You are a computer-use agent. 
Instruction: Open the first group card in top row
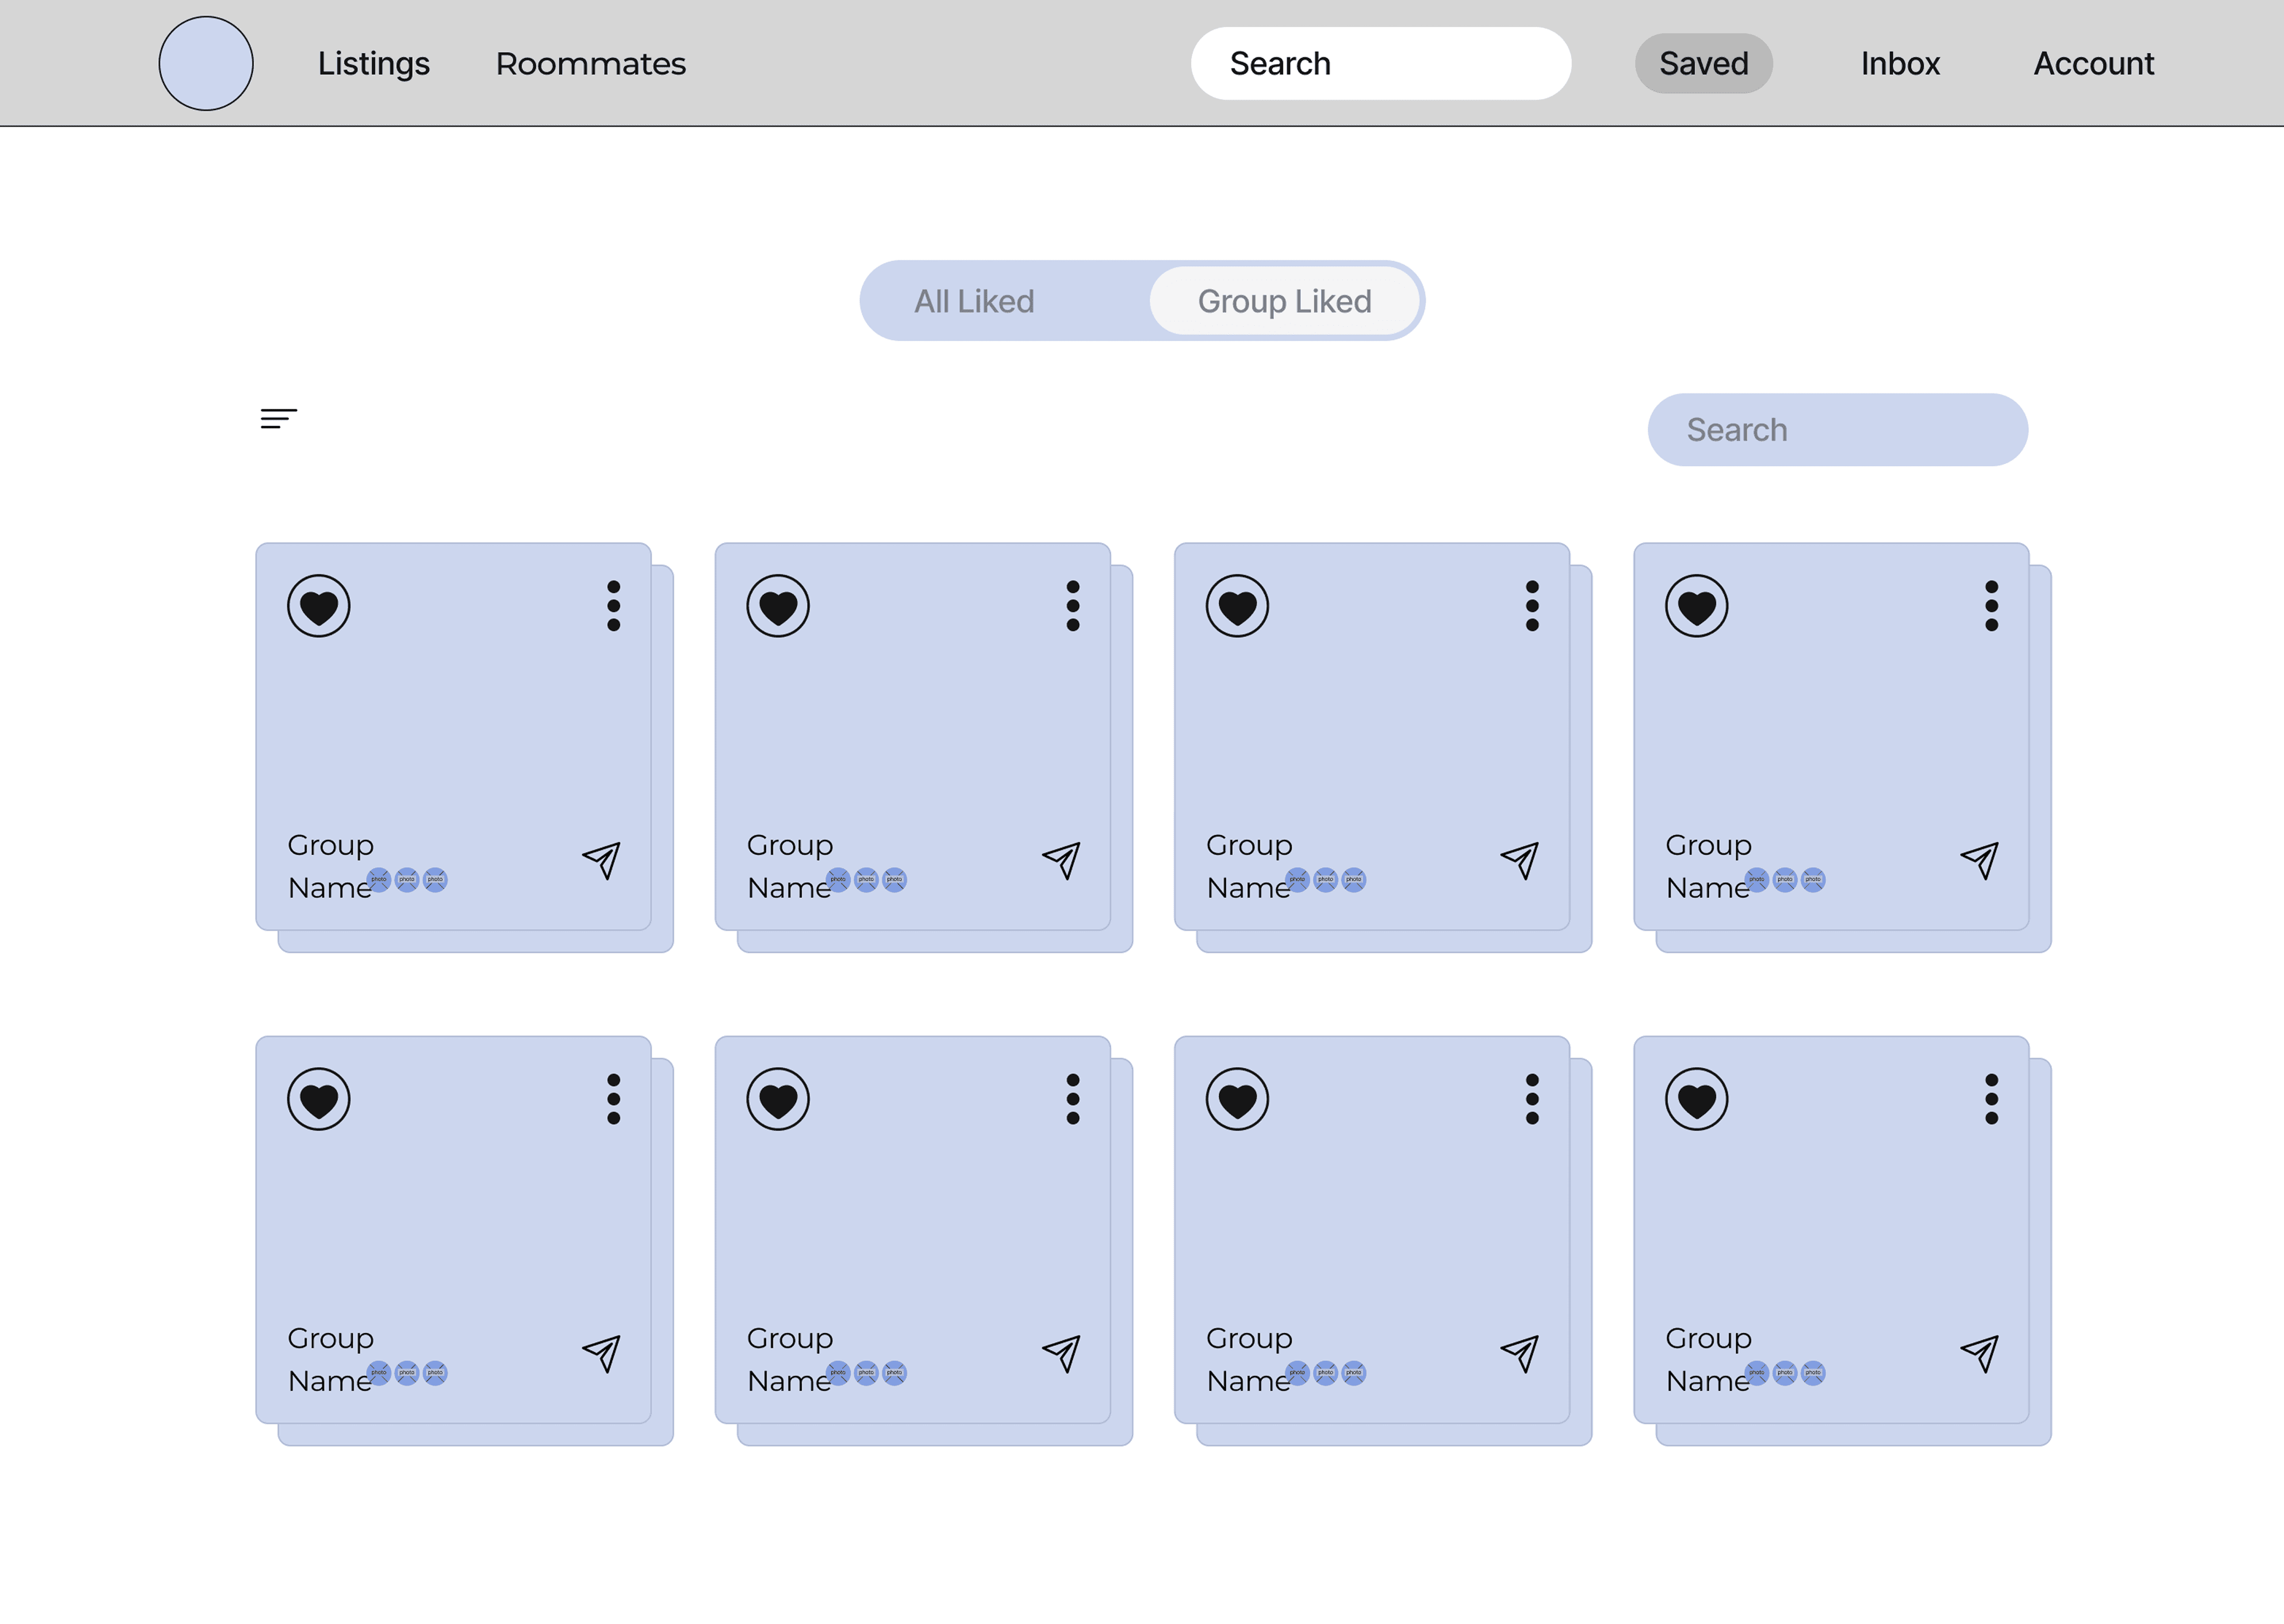453,737
